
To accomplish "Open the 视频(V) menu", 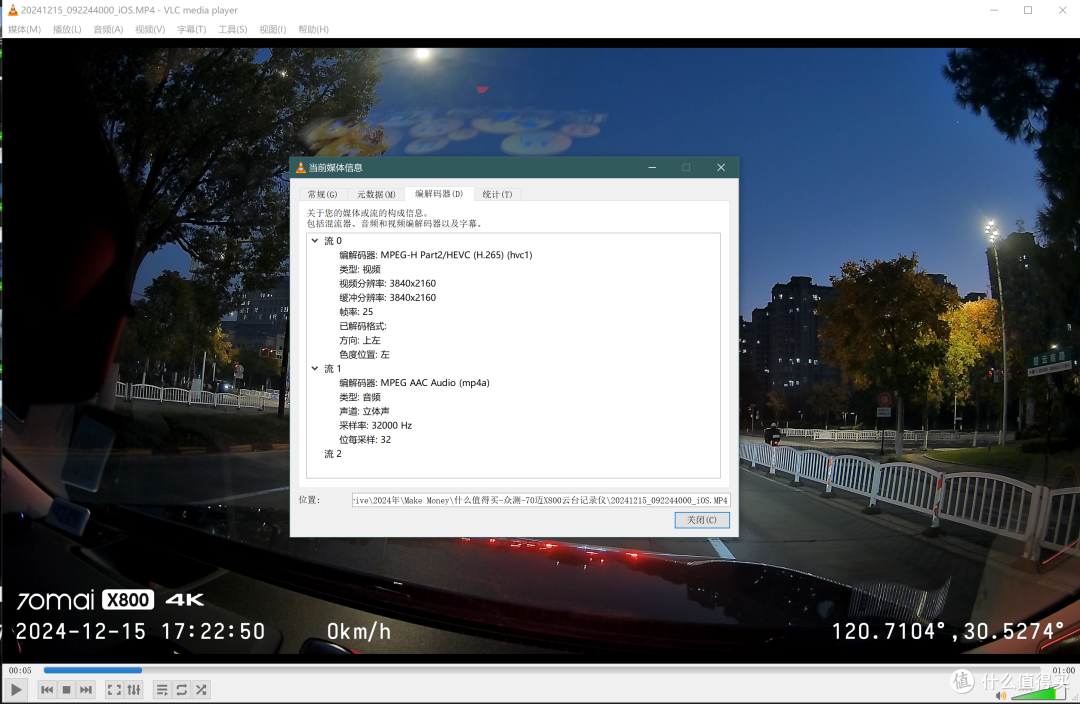I will click(x=150, y=29).
